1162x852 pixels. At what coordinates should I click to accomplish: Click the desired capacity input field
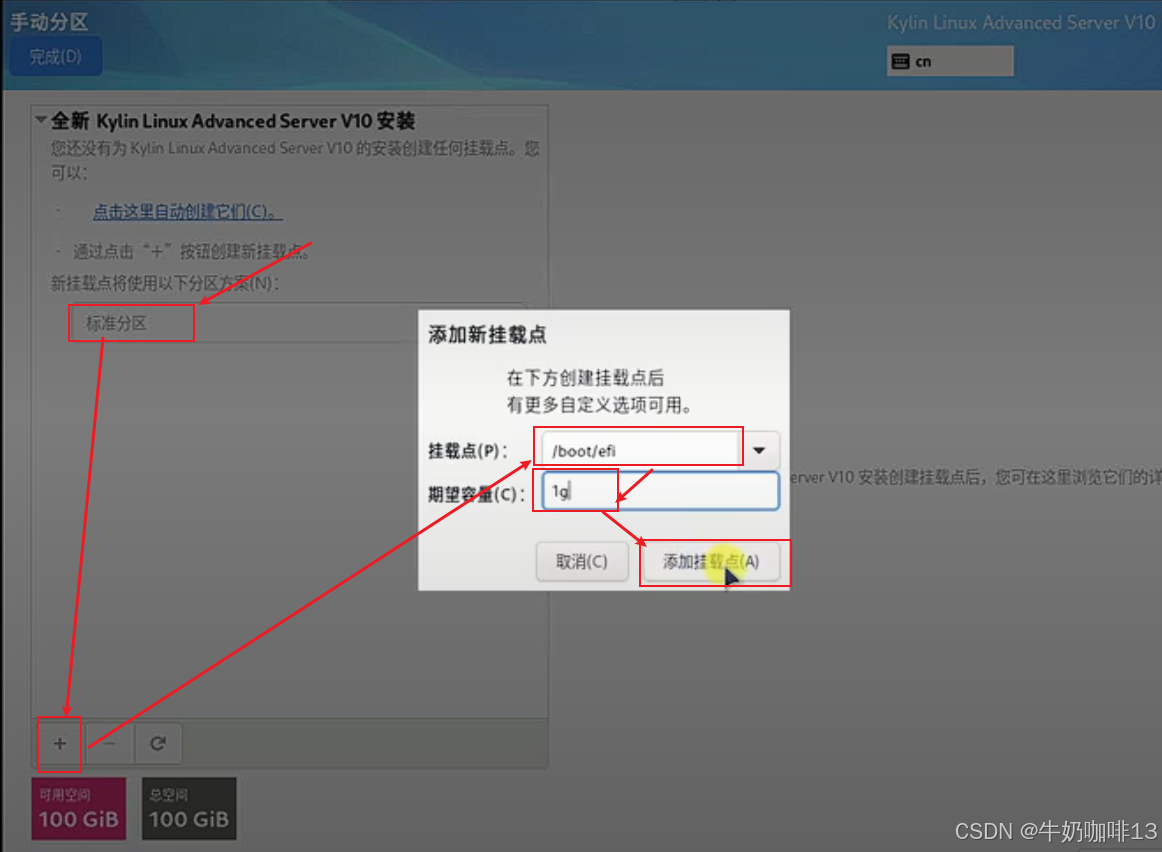[x=660, y=490]
